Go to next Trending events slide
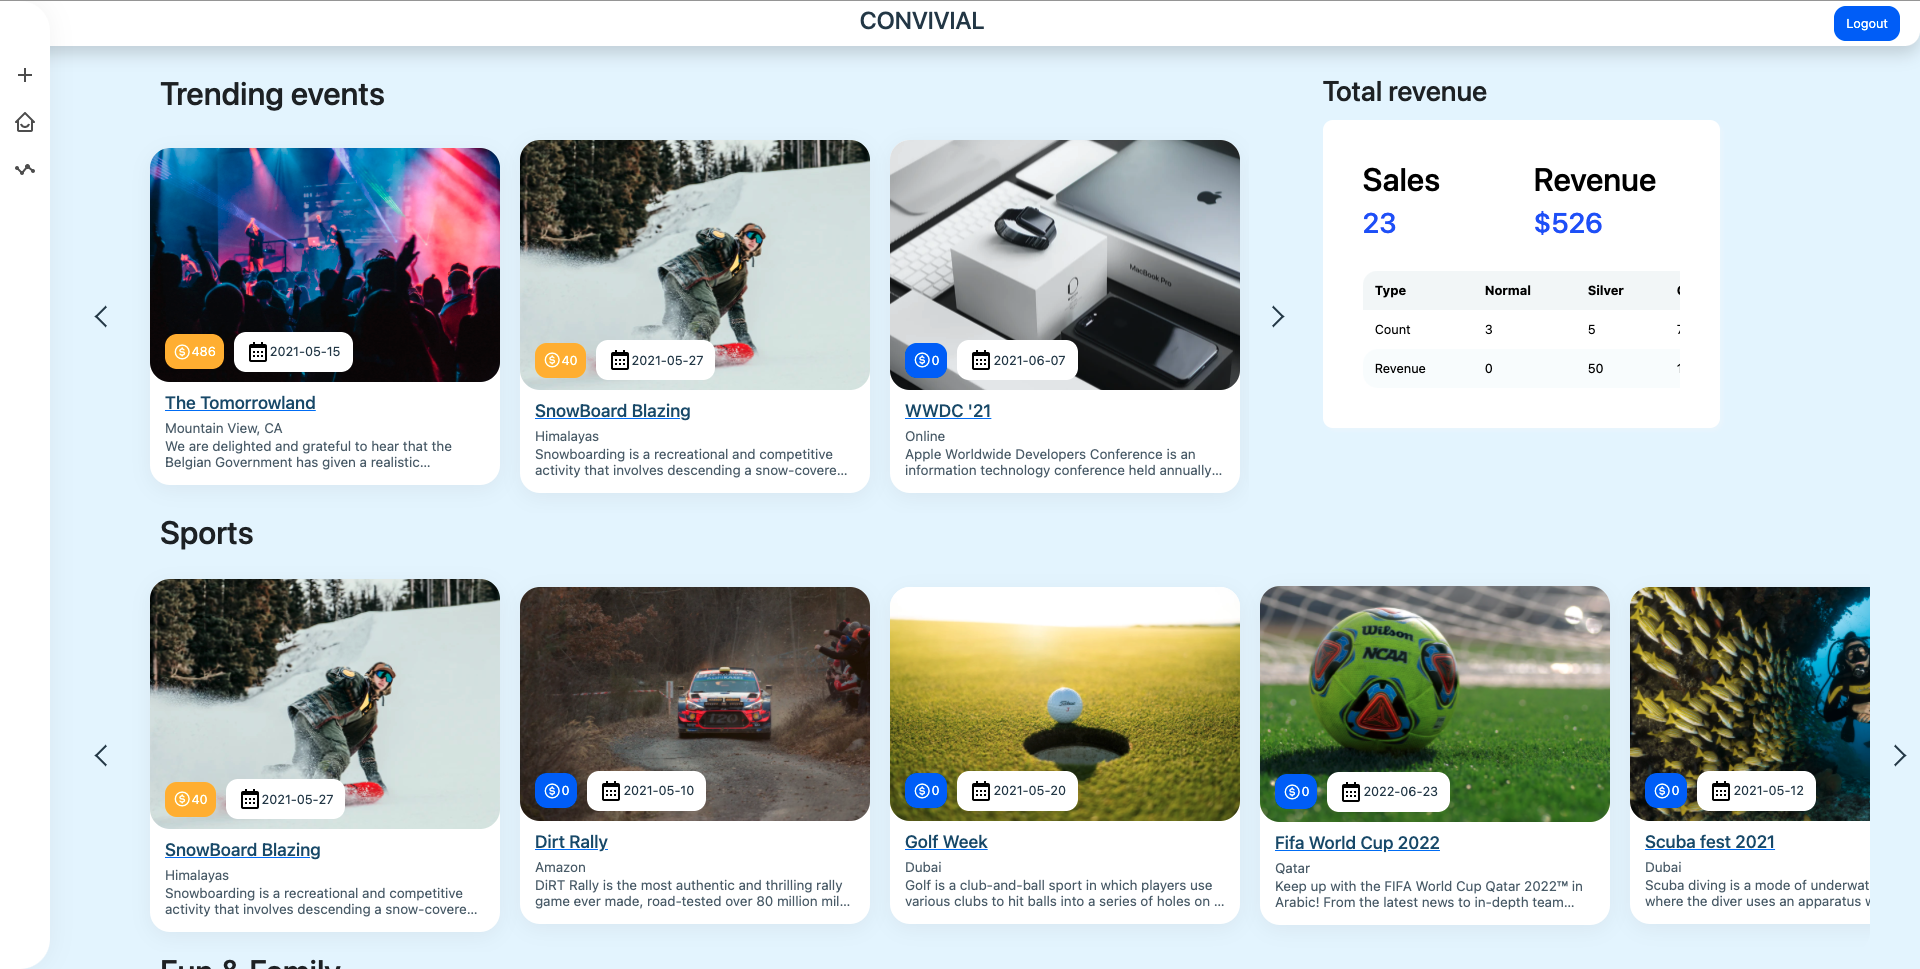The width and height of the screenshot is (1920, 969). pos(1277,317)
